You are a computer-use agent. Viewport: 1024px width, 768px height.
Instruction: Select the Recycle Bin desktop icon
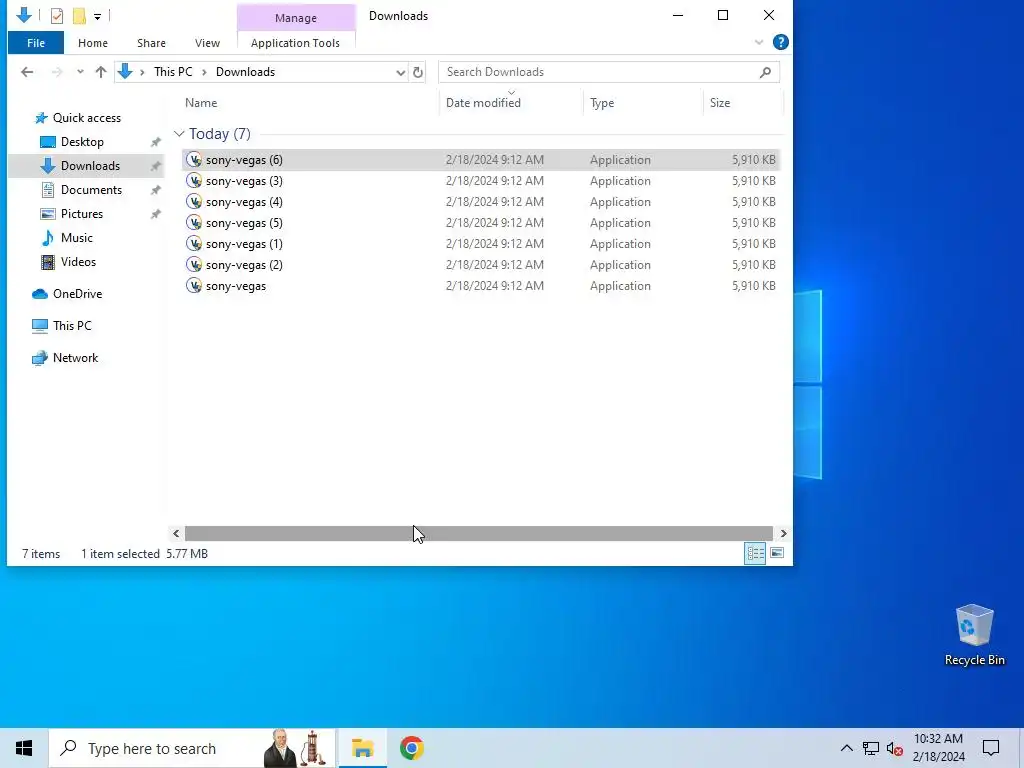974,635
